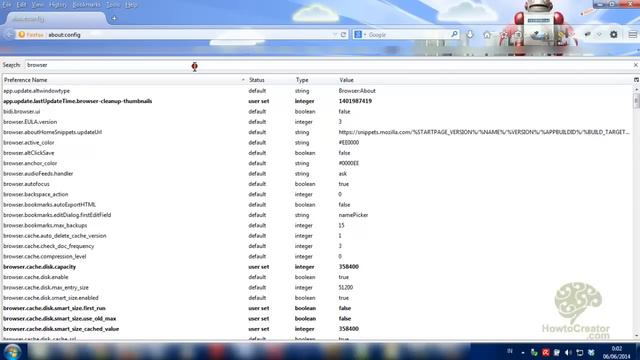
Task: Open the network tray icon
Action: pyautogui.click(x=580, y=352)
